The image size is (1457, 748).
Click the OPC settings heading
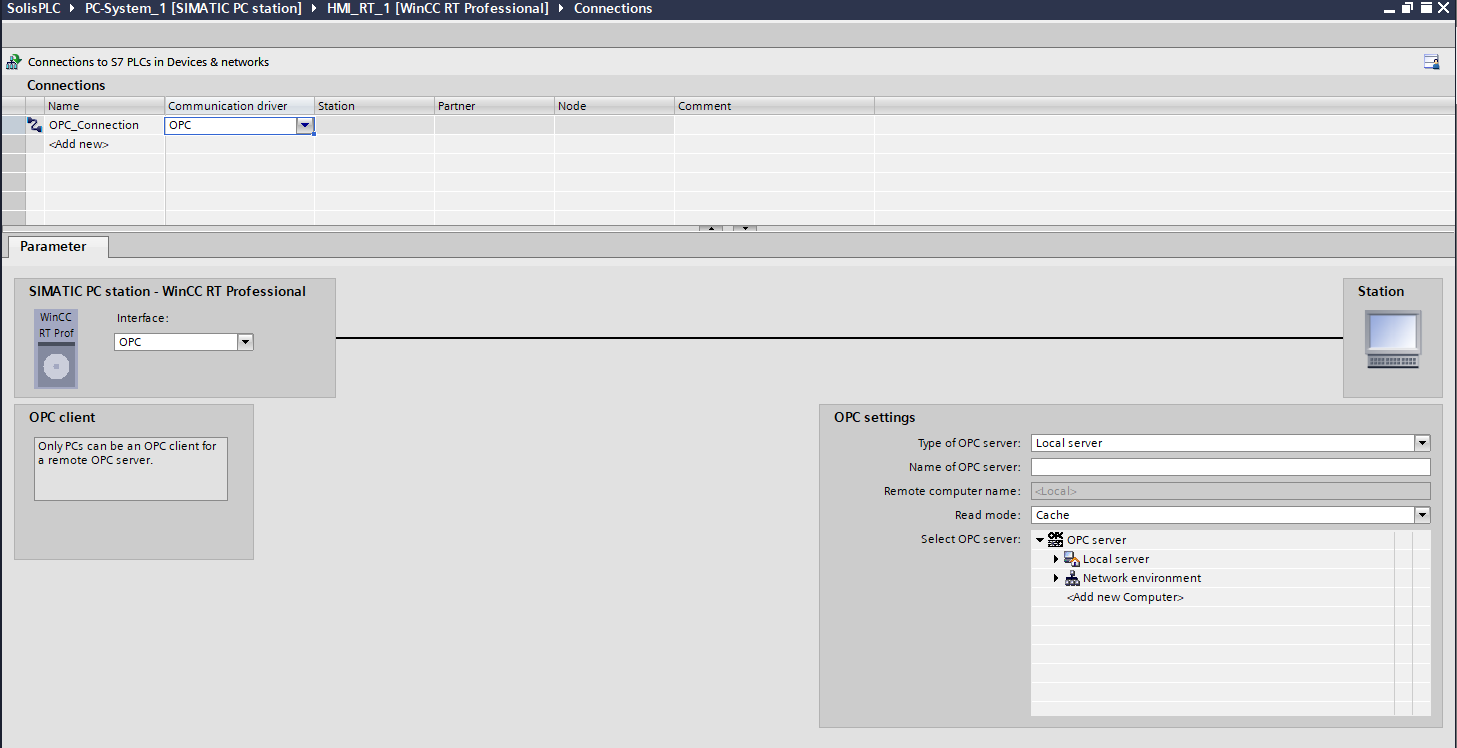pos(874,417)
